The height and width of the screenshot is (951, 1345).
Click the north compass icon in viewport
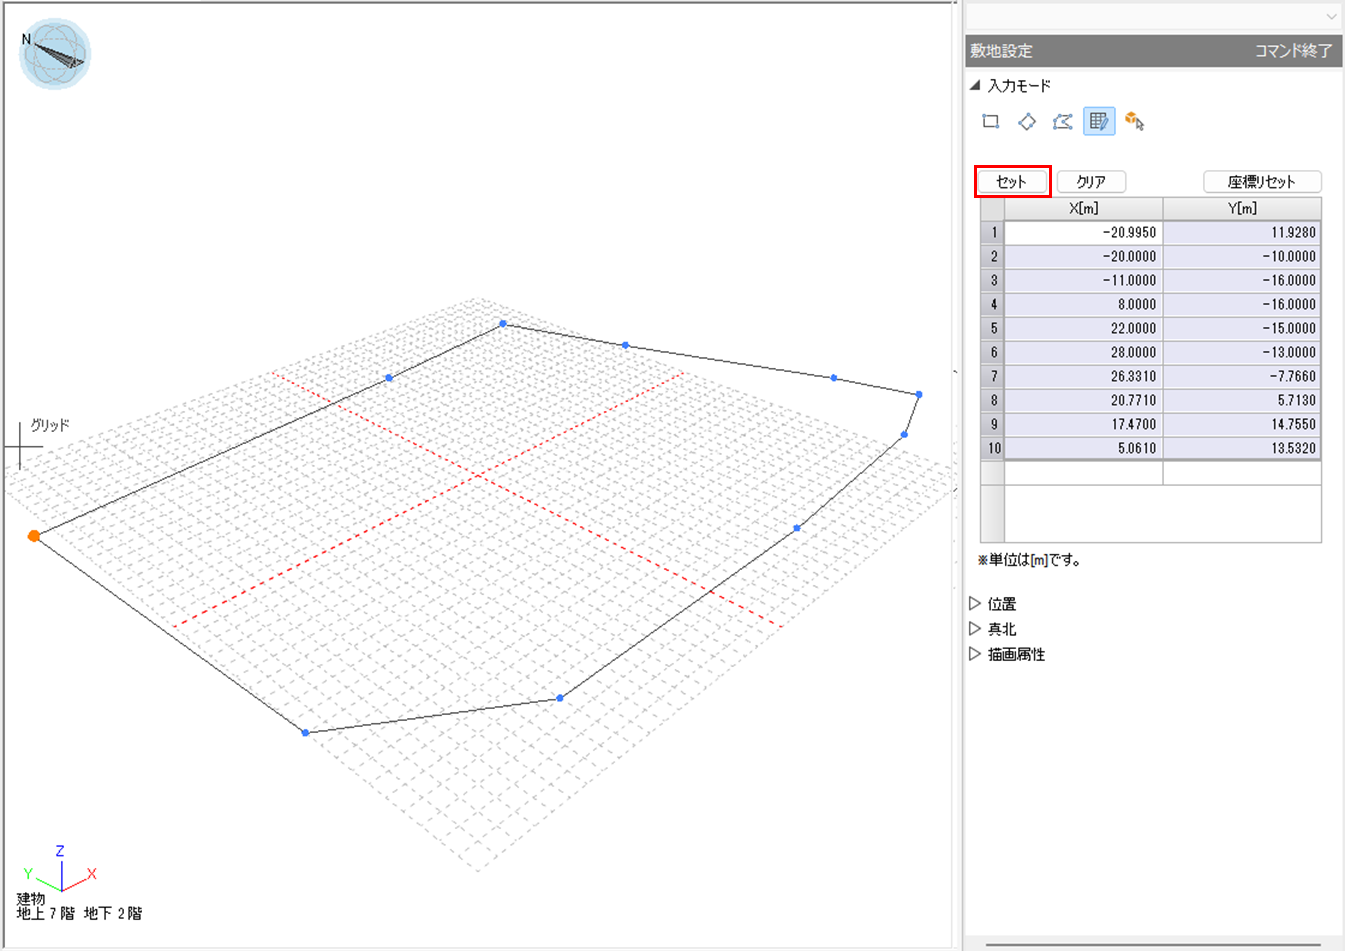[x=55, y=54]
